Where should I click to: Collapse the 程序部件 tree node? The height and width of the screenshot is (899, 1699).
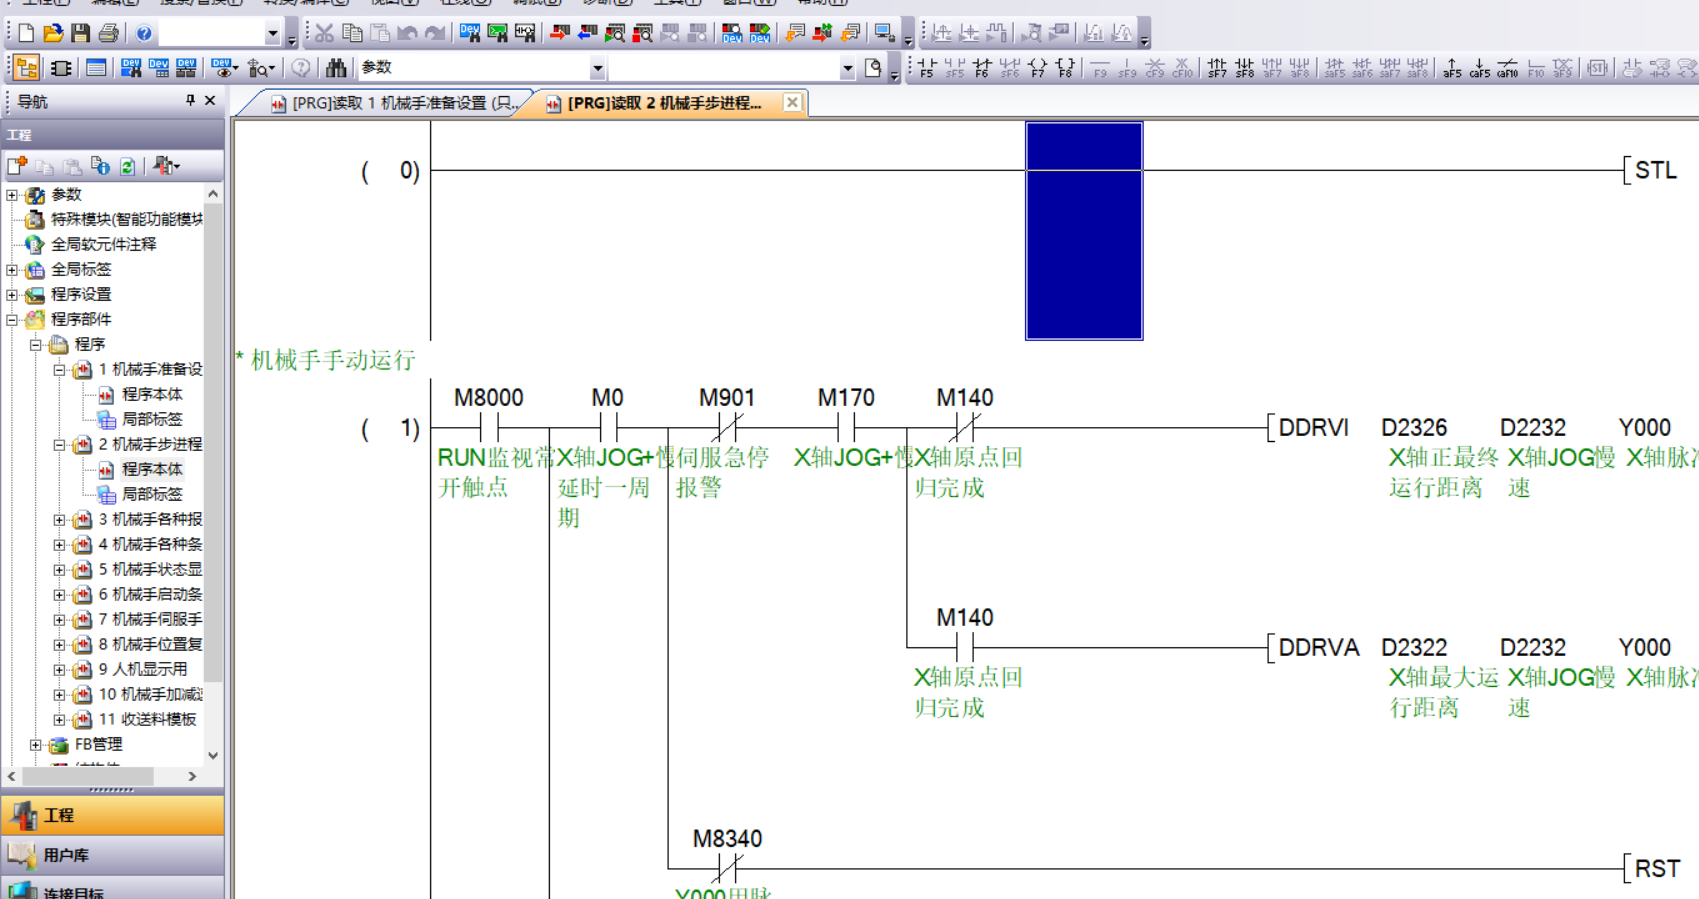tap(12, 320)
